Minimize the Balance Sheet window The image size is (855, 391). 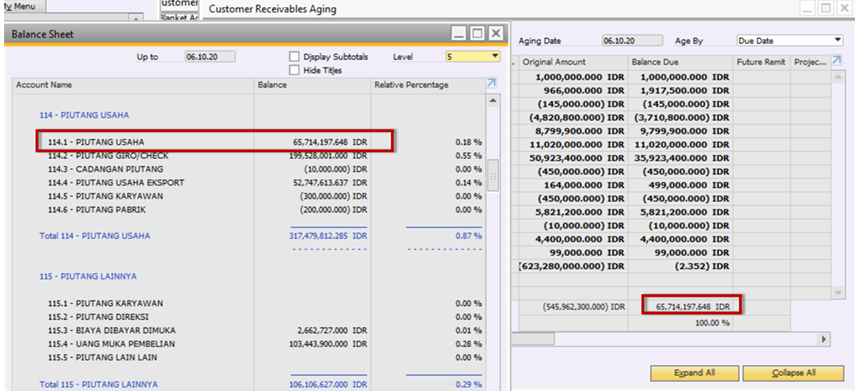click(x=459, y=33)
